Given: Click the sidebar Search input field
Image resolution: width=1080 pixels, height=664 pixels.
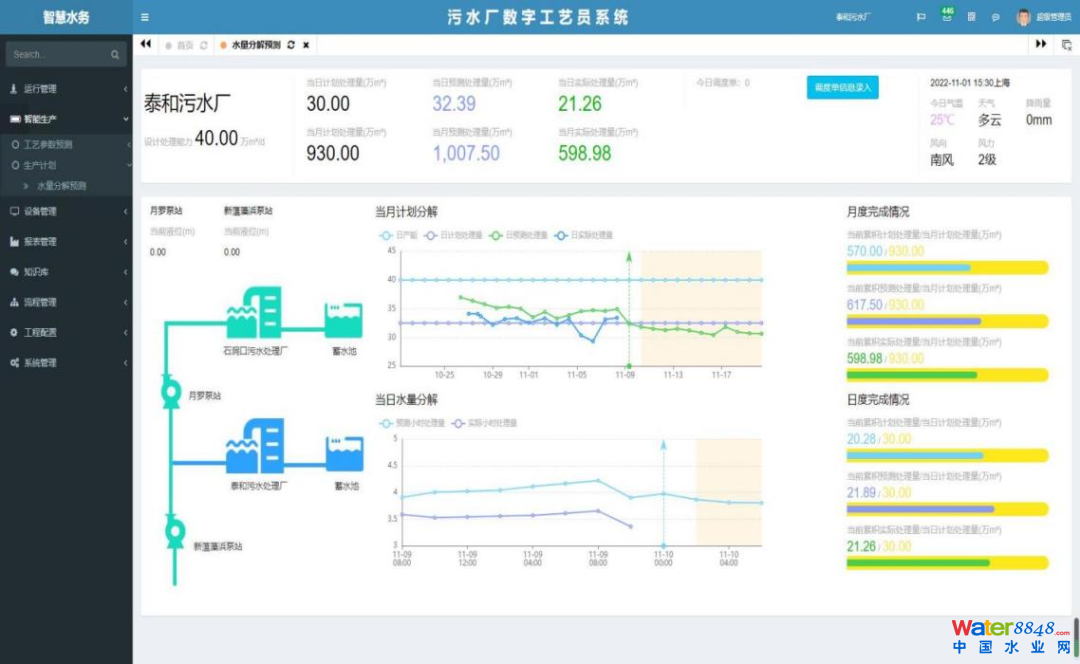Looking at the screenshot, I should pyautogui.click(x=58, y=54).
